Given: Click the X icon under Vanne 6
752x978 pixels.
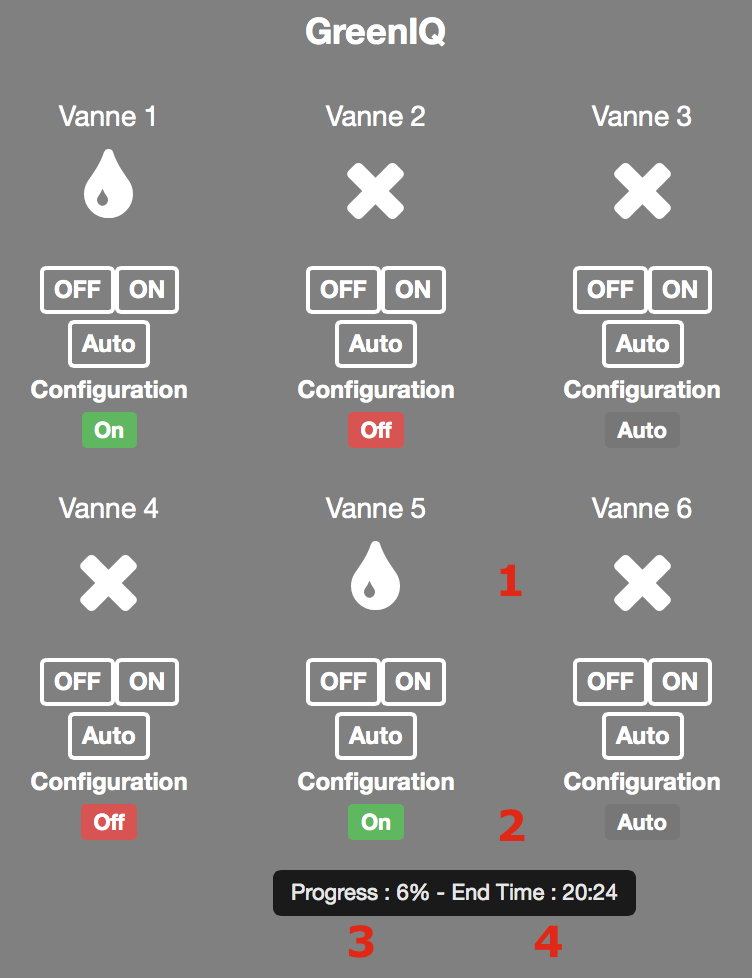Looking at the screenshot, I should [642, 583].
